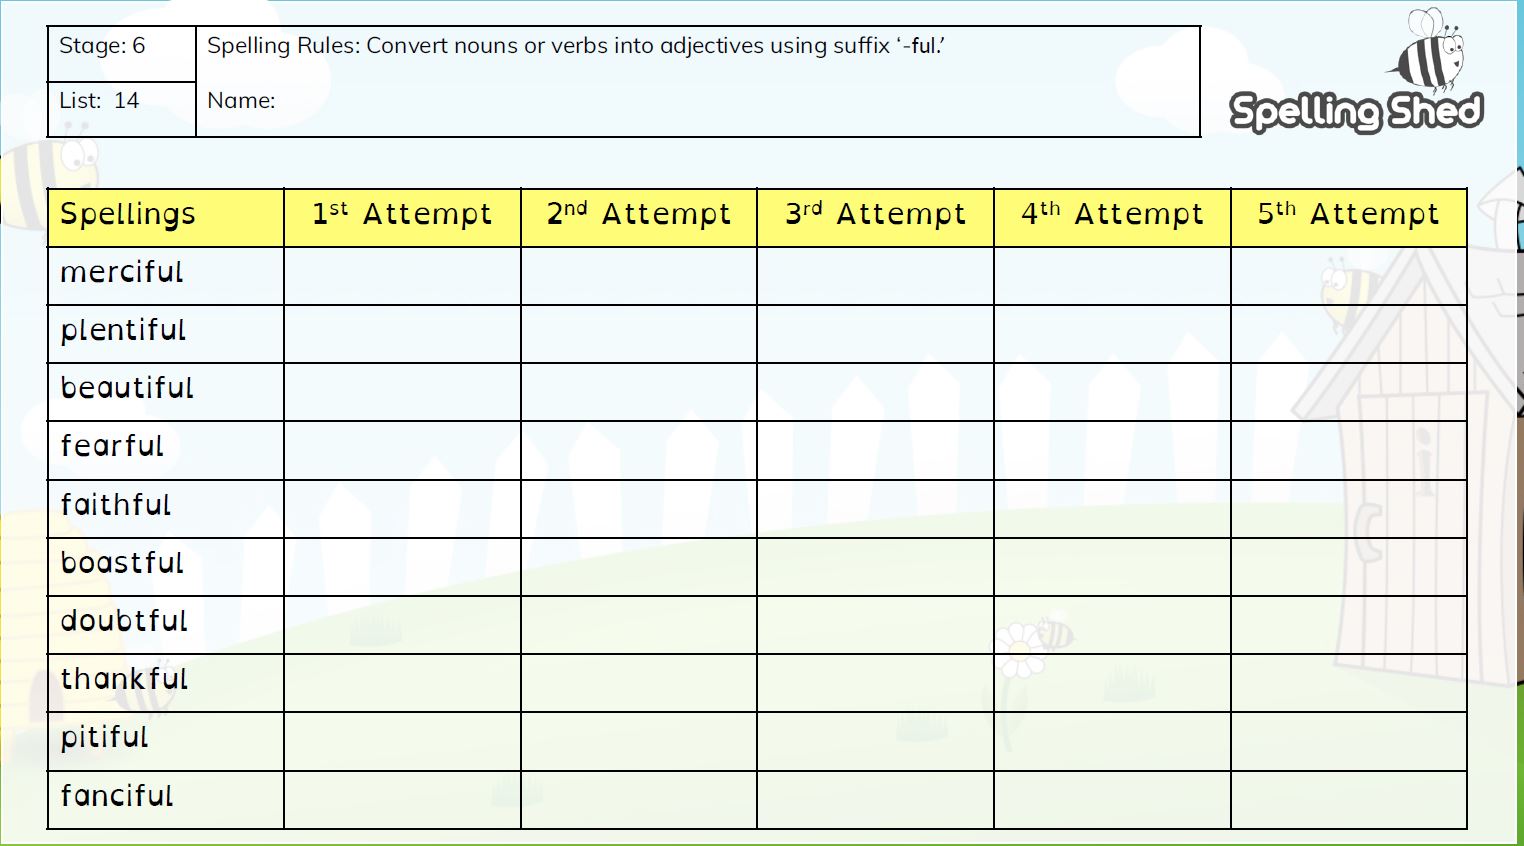Click the 5th Attempt cell for pitiful
Viewport: 1524px width, 846px height.
1349,741
